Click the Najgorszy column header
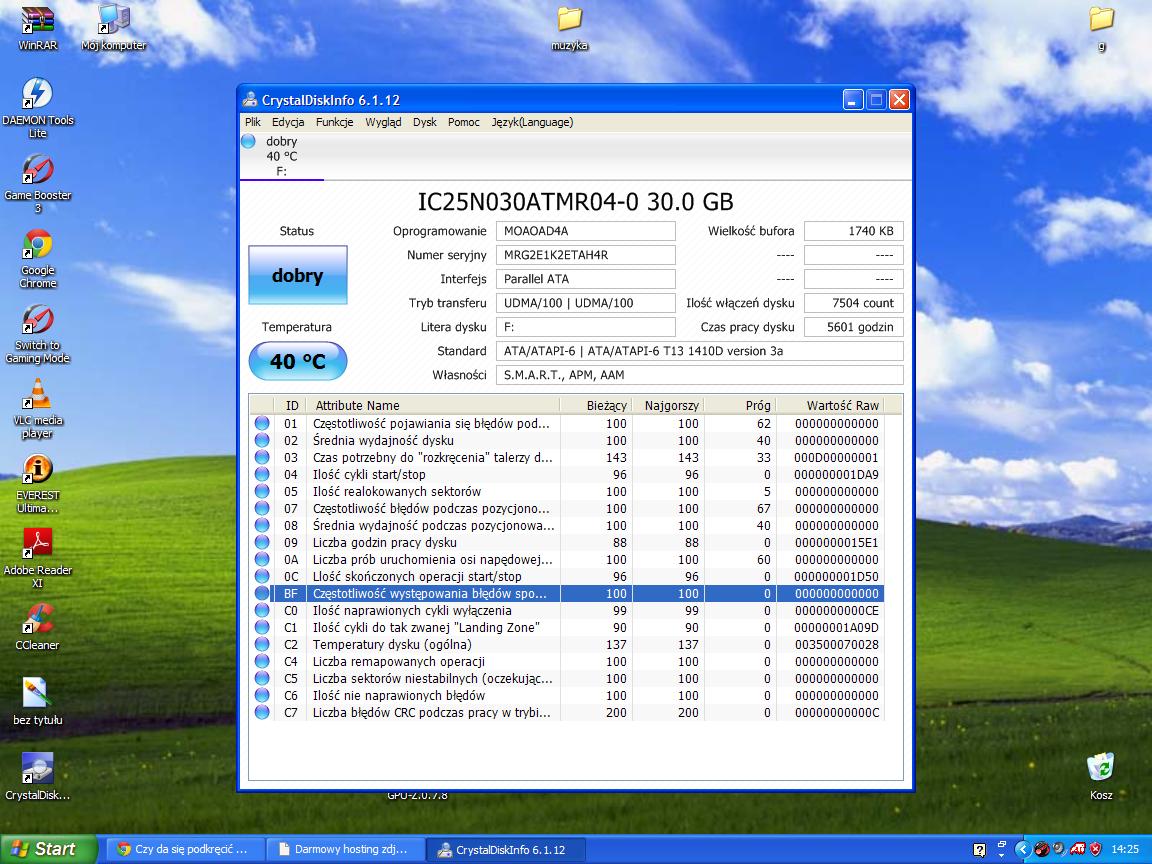The image size is (1152, 864). (667, 405)
